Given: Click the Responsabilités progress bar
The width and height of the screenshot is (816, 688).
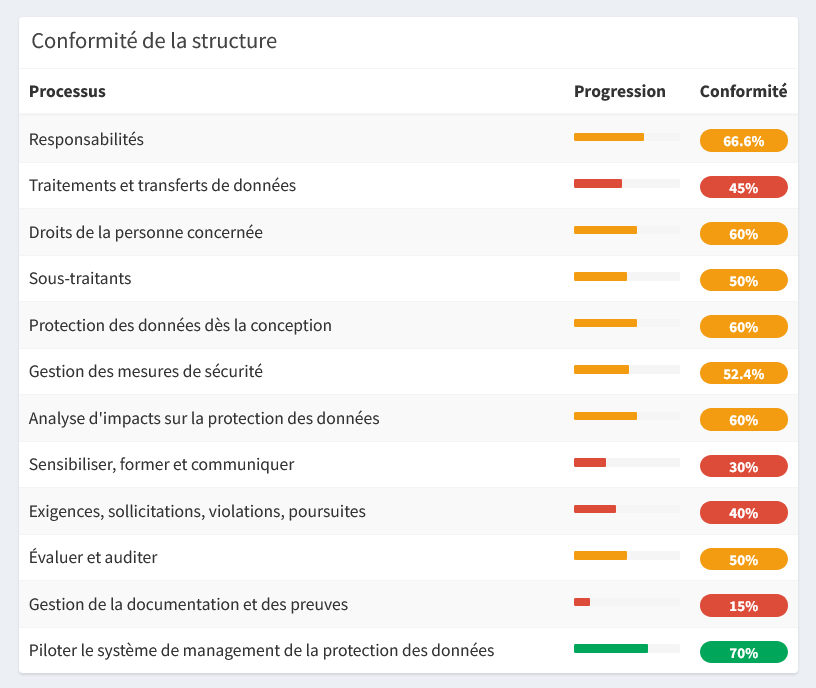Looking at the screenshot, I should 626,137.
